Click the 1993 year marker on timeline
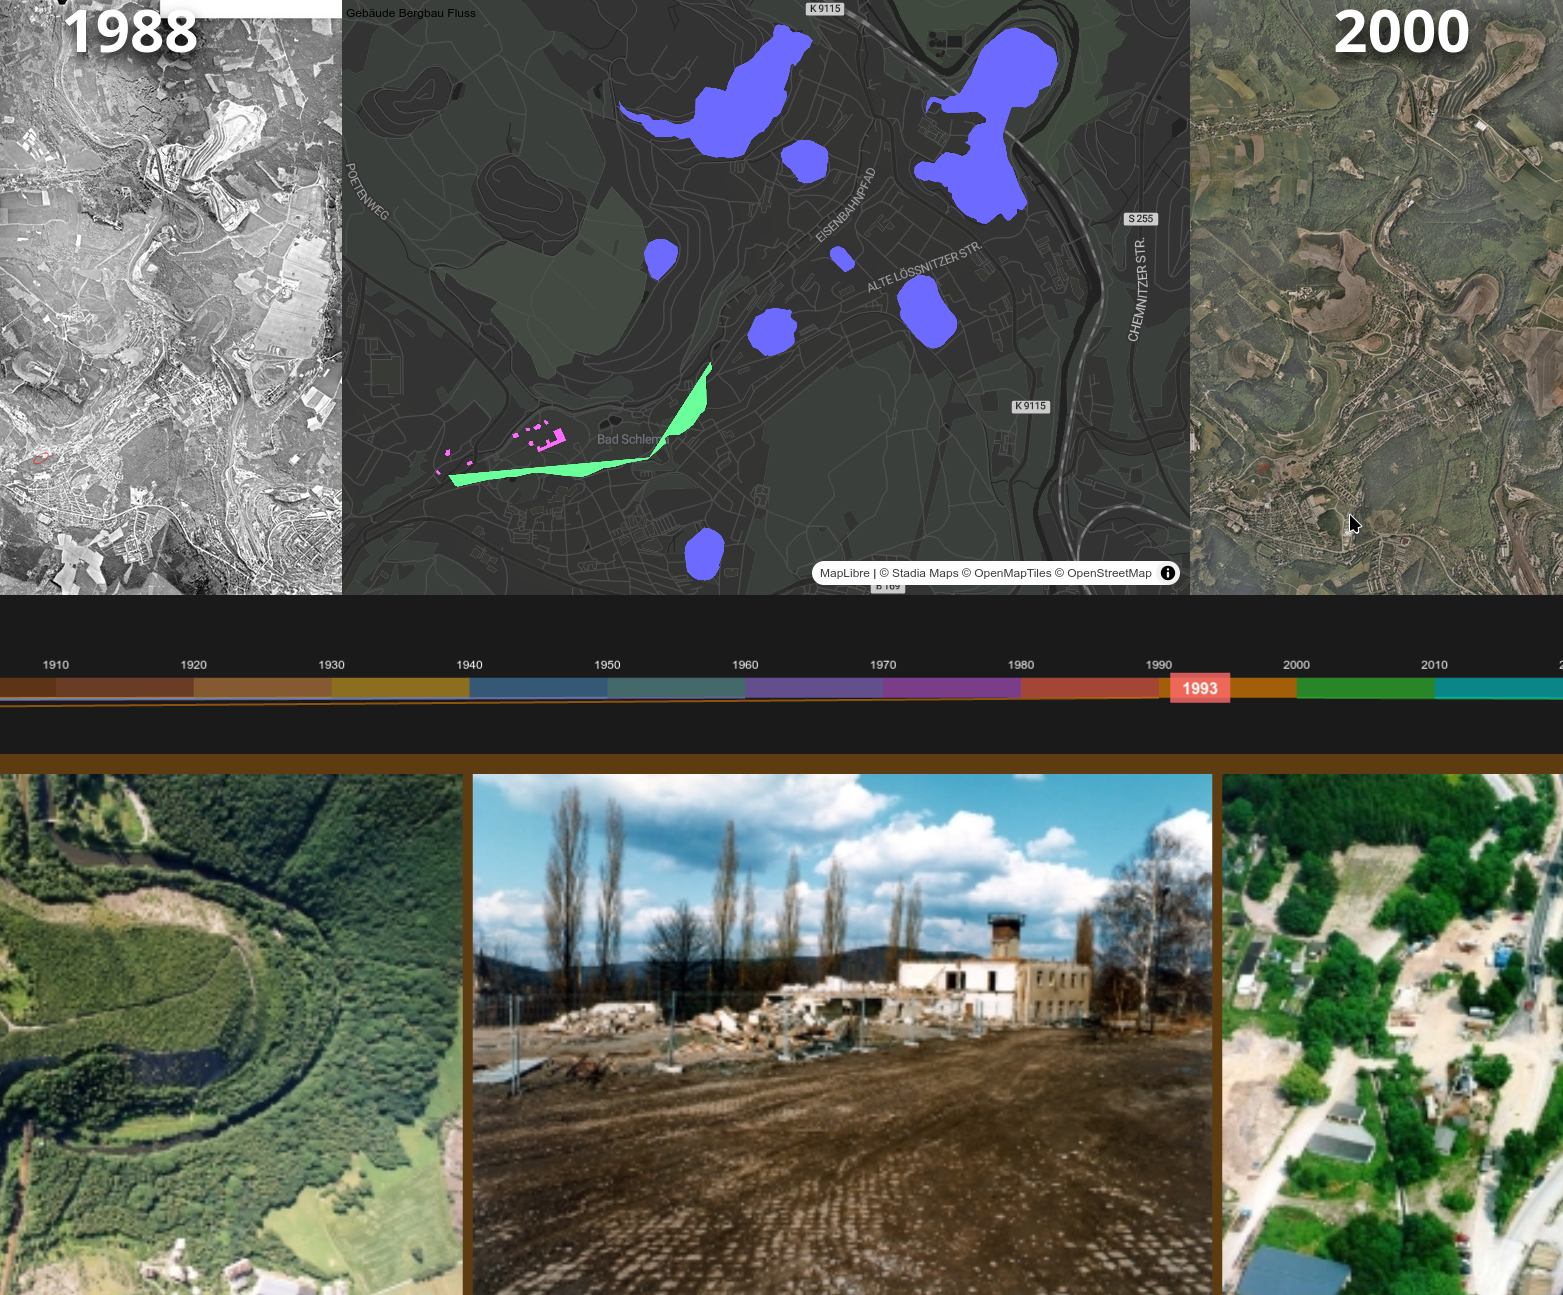1563x1295 pixels. click(x=1200, y=688)
